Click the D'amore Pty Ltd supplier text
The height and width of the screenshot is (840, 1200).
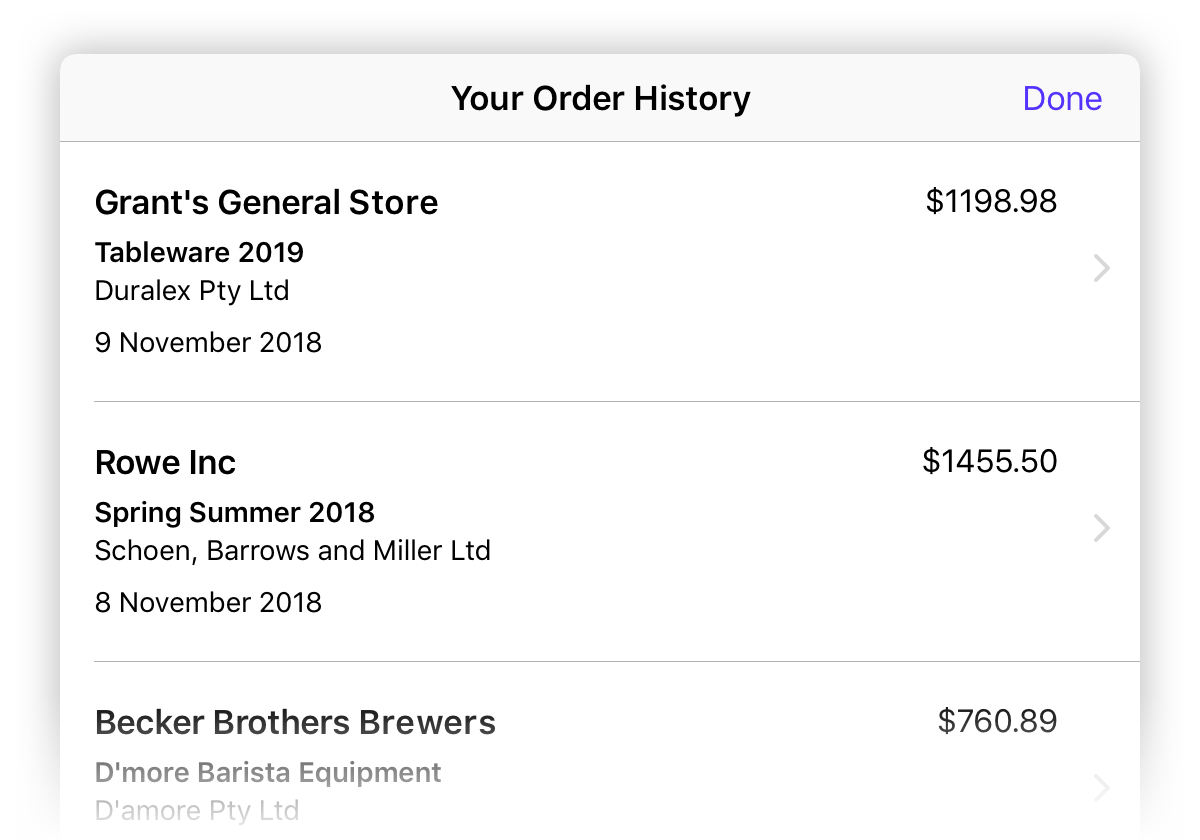point(197,810)
